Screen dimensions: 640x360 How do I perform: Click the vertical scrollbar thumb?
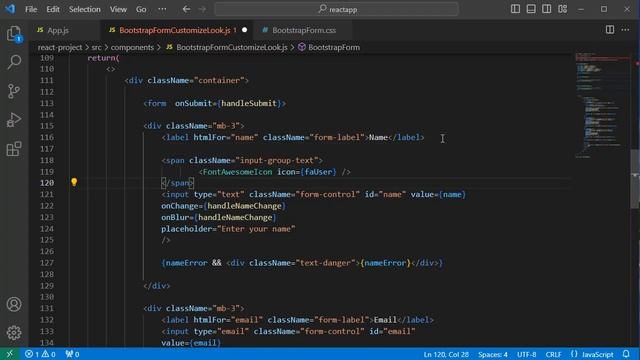point(636,178)
